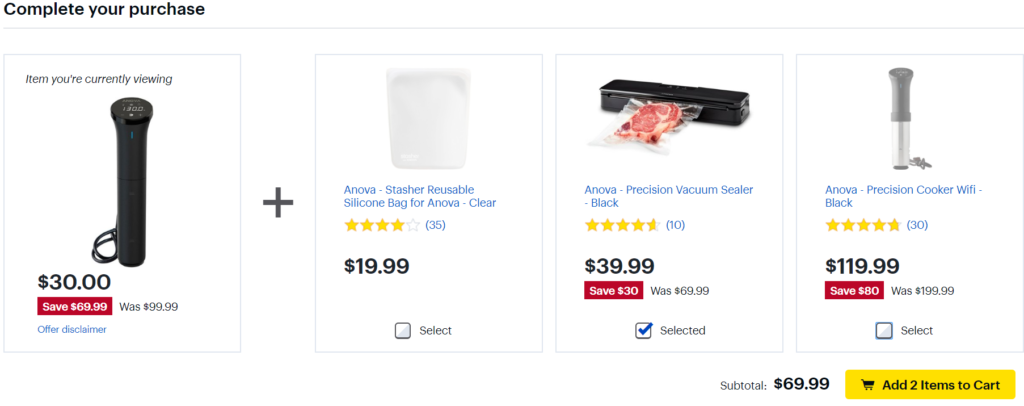1024x406 pixels.
Task: Click star rating of Precision Cooker Wifi
Action: (862, 225)
